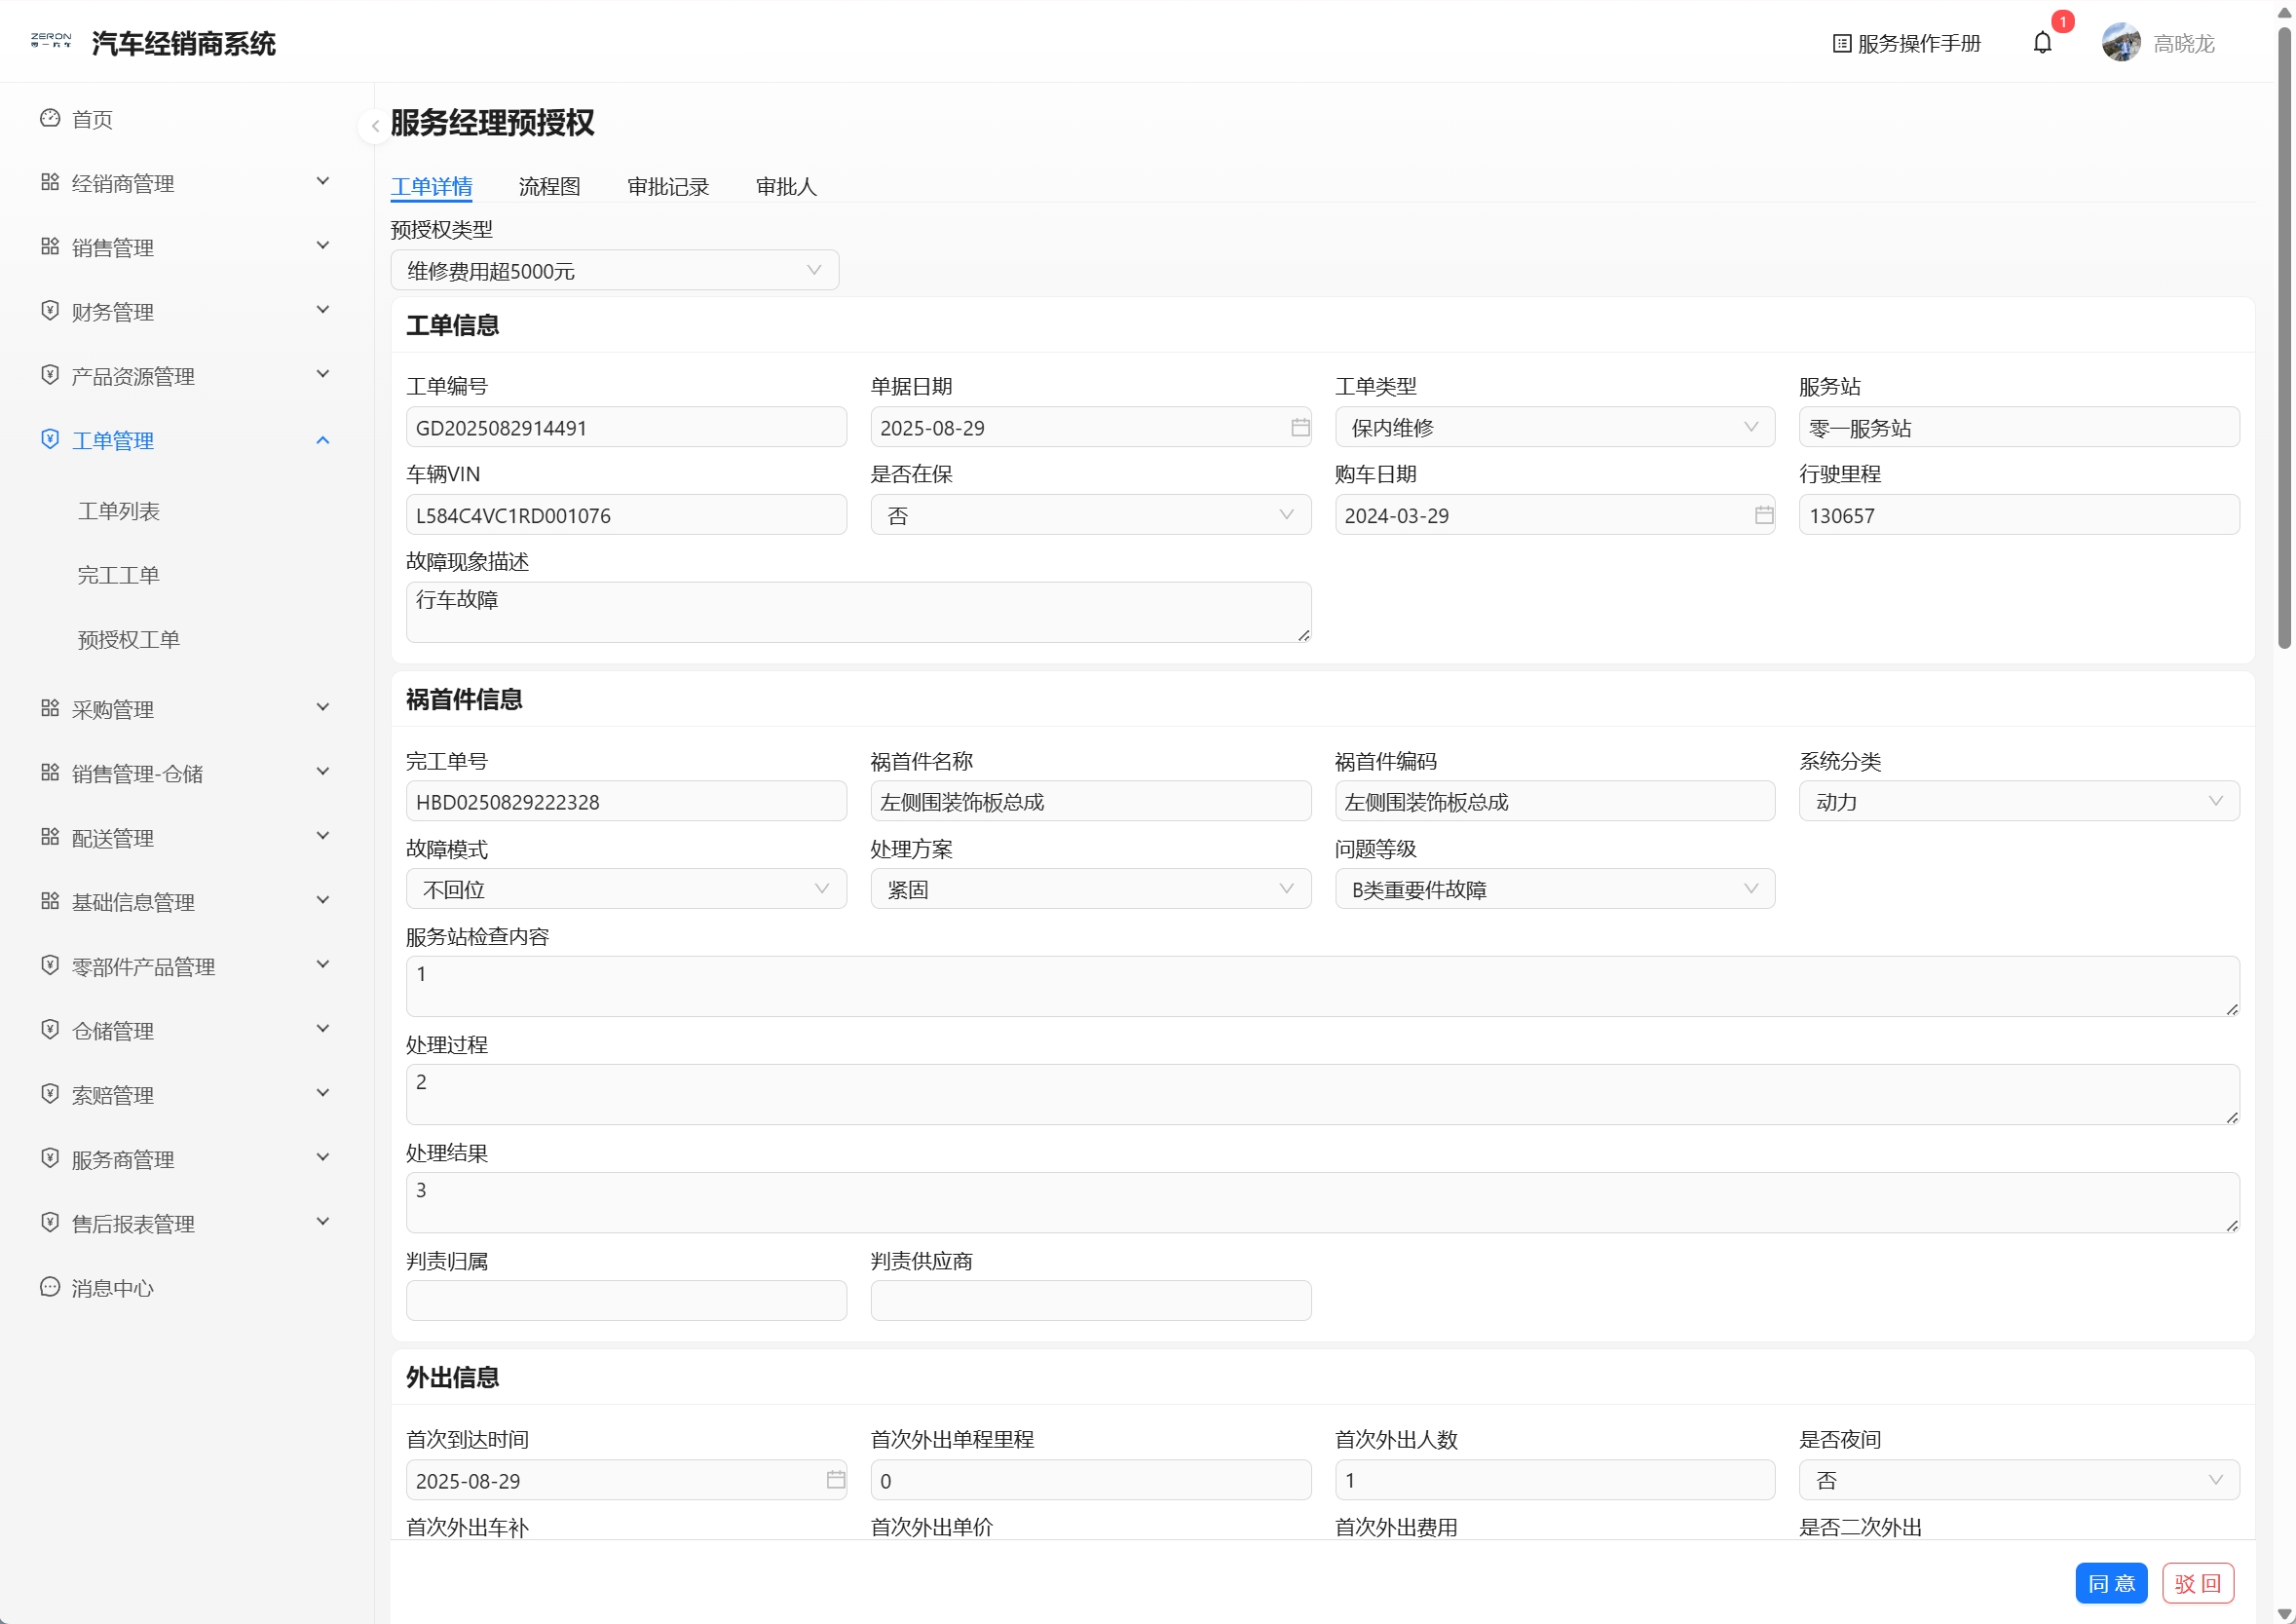Click the 产品资源管理 shield icon

pyautogui.click(x=50, y=375)
